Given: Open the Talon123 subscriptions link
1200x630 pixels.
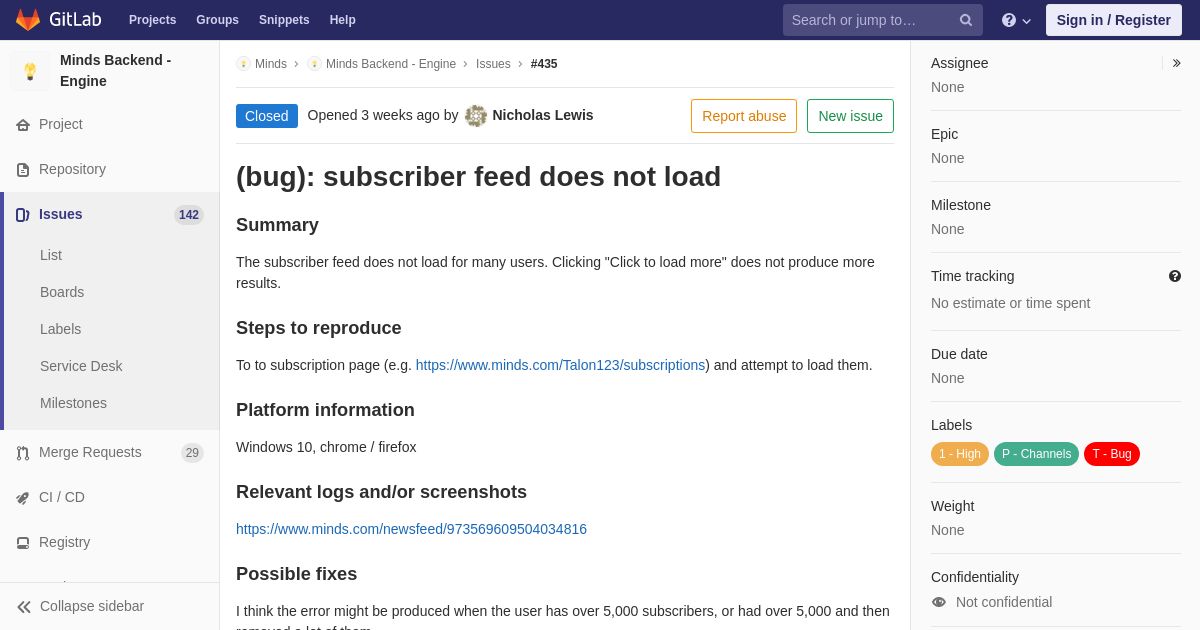Looking at the screenshot, I should coord(561,365).
